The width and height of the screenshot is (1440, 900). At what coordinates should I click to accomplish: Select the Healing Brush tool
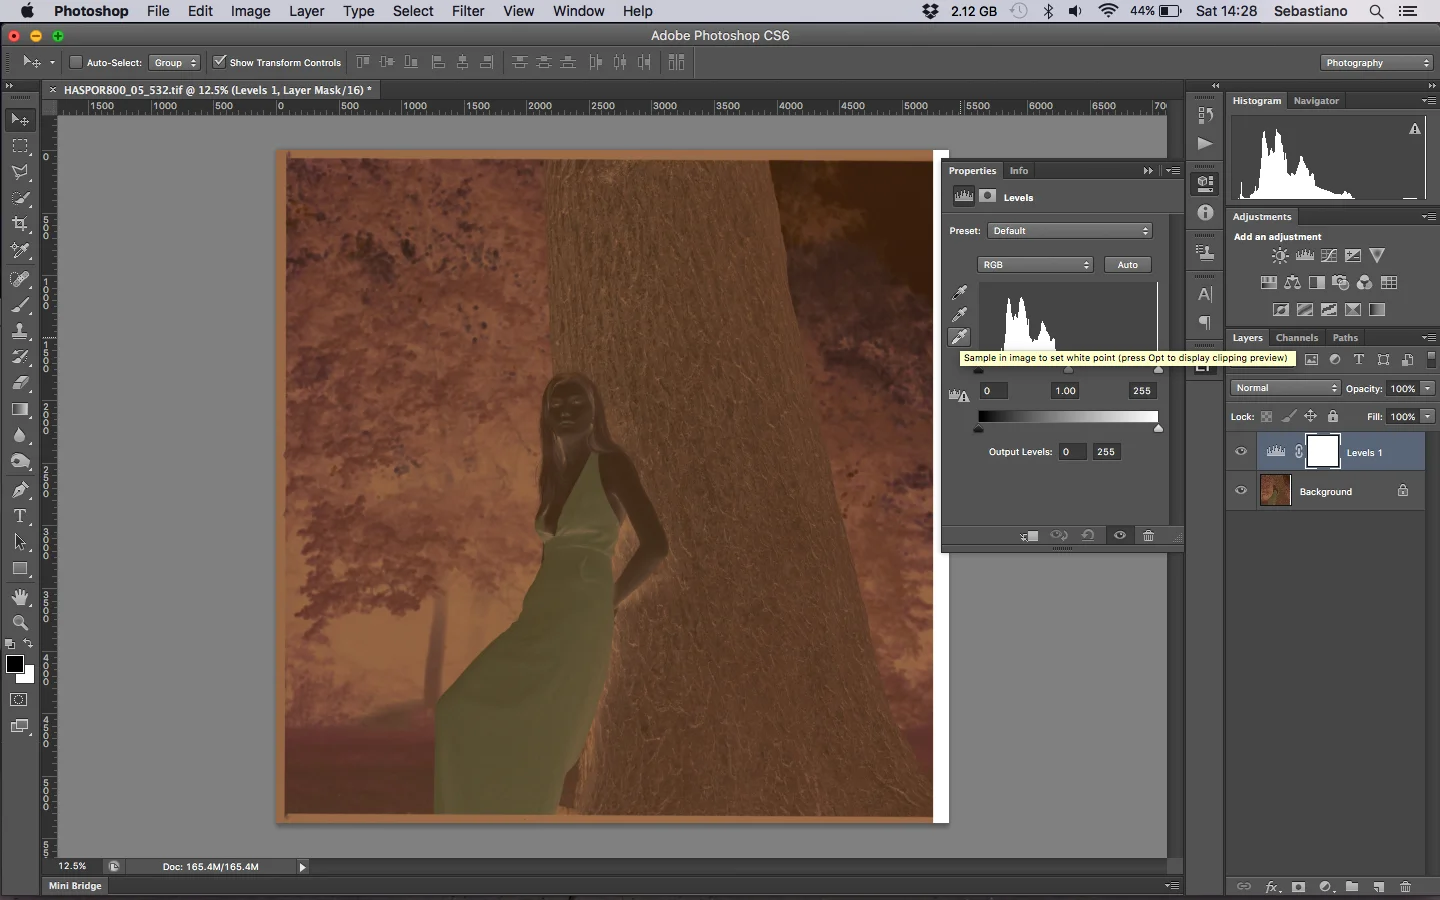pyautogui.click(x=20, y=279)
